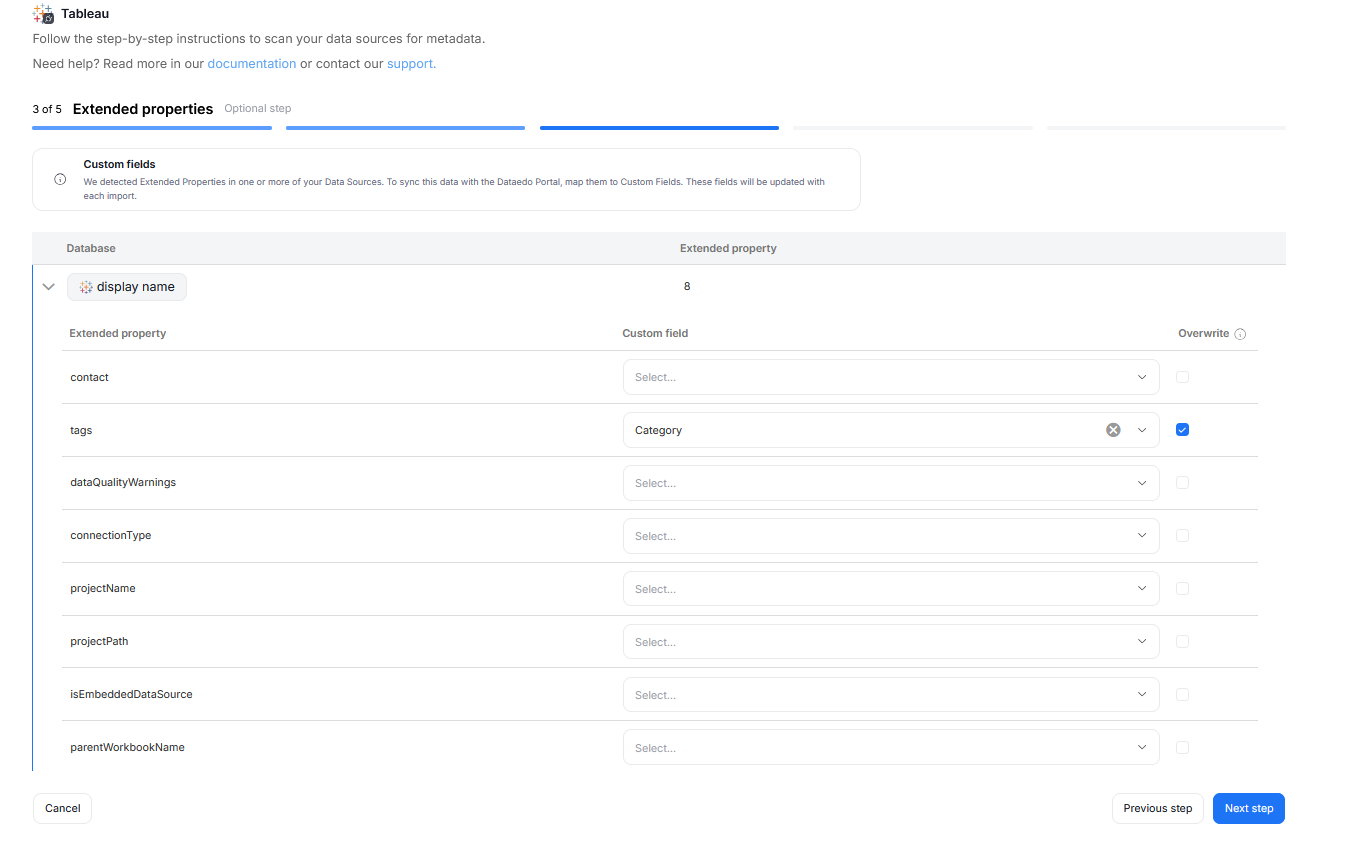Click the Next step button

1248,808
